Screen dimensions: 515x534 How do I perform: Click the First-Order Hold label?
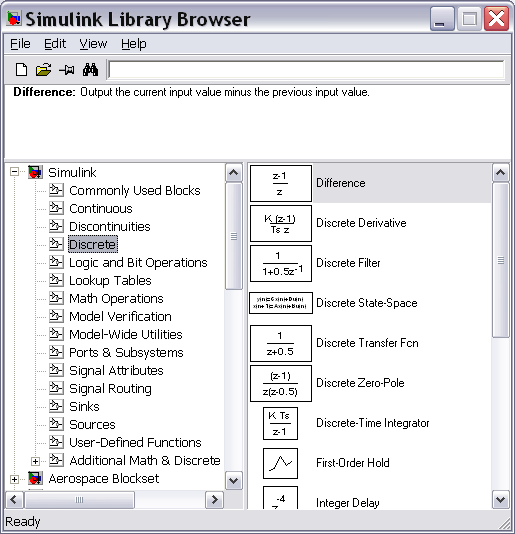[x=353, y=463]
